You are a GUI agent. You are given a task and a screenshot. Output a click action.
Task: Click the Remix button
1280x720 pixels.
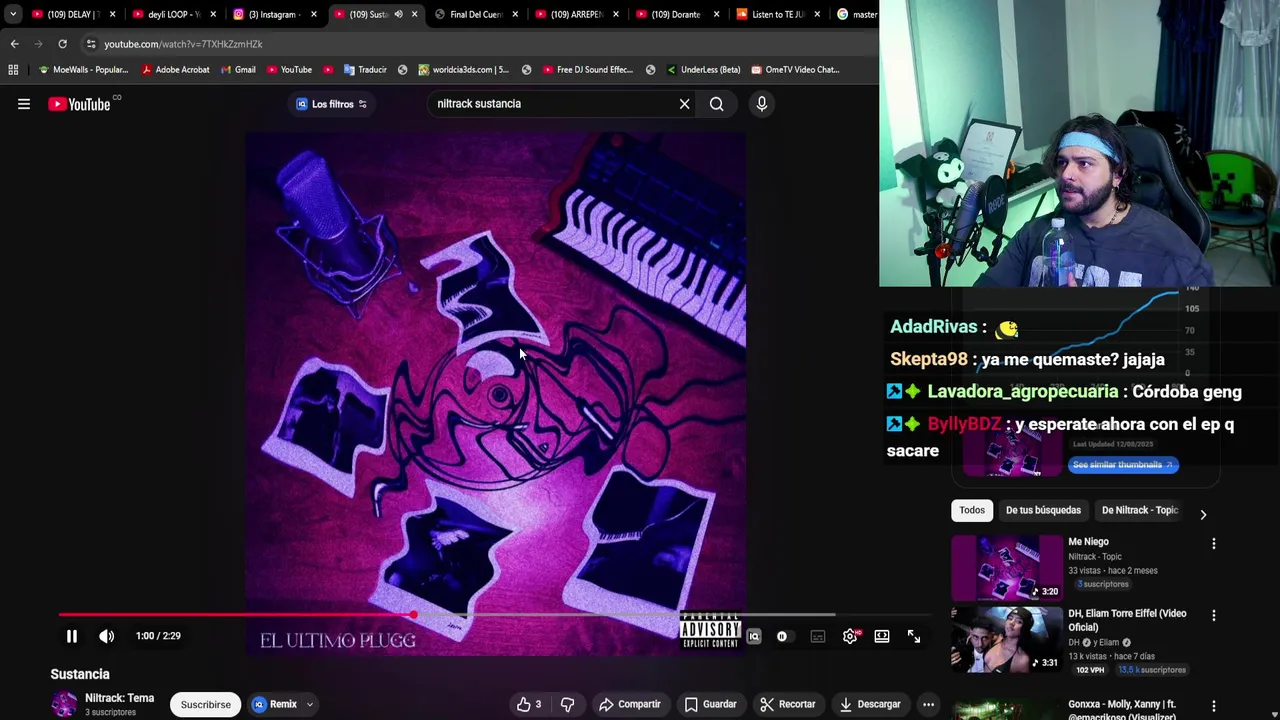click(x=275, y=704)
